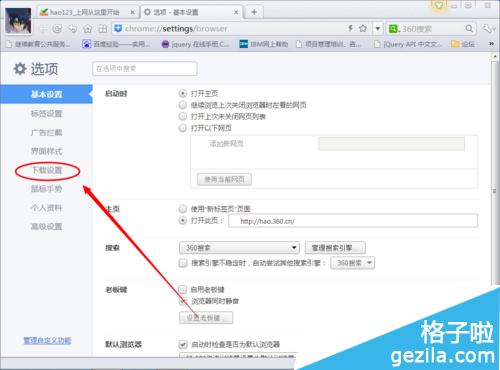Click the 添加新网页 input field

[391, 144]
